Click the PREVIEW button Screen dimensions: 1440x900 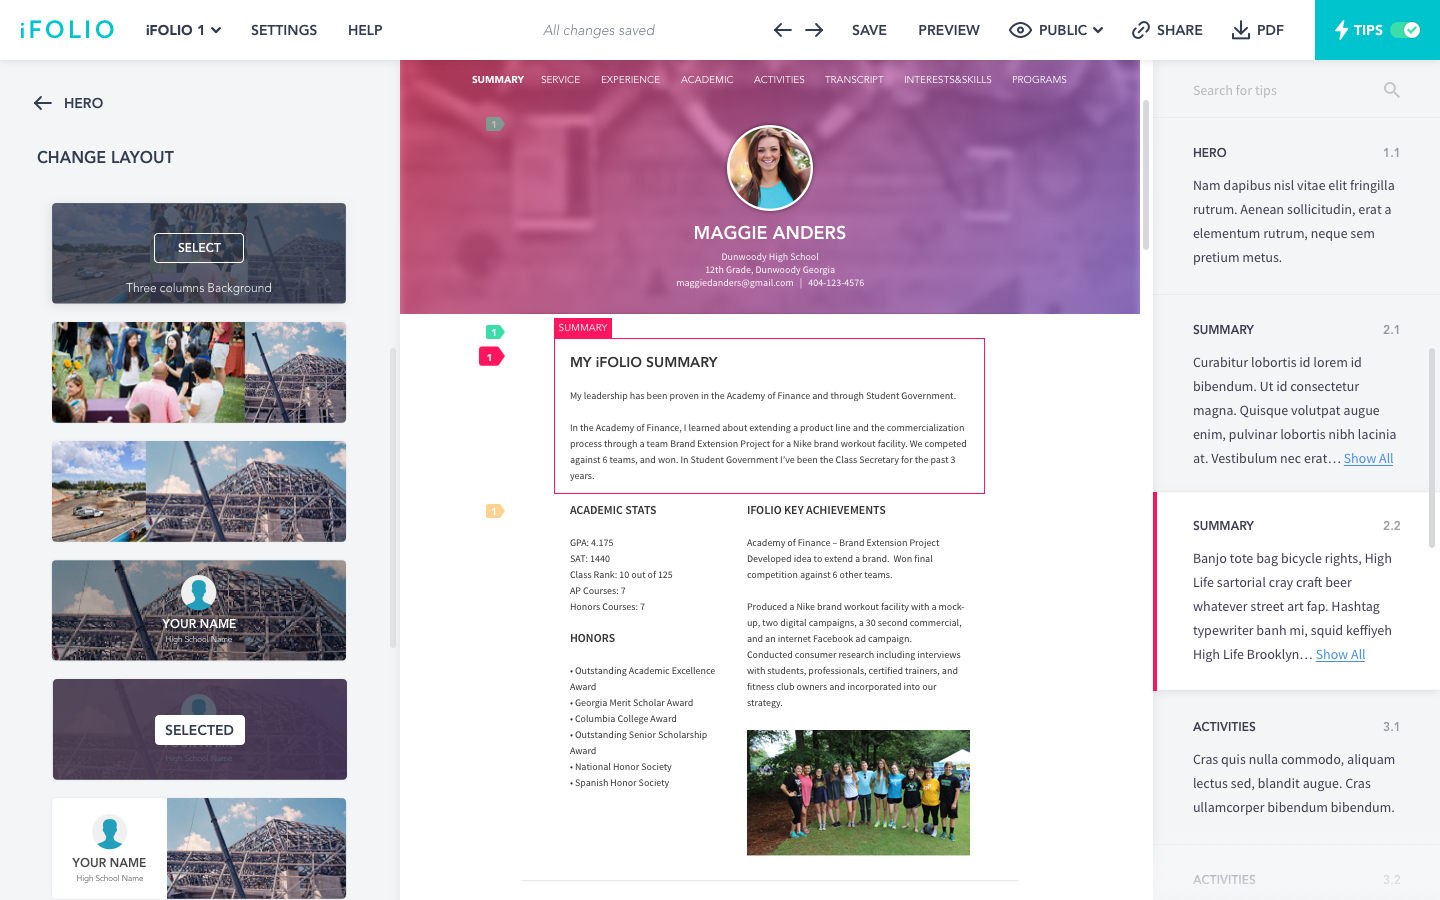click(x=949, y=30)
